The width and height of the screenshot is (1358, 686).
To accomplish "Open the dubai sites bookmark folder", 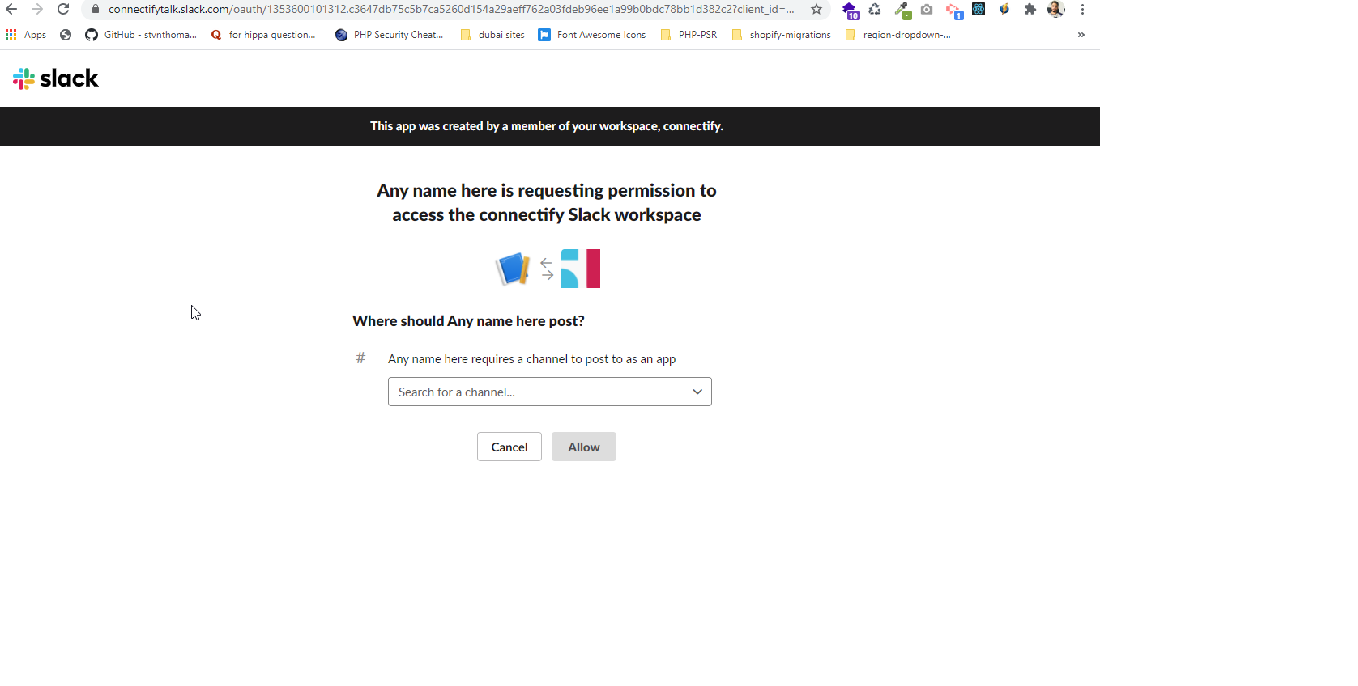I will pos(493,34).
